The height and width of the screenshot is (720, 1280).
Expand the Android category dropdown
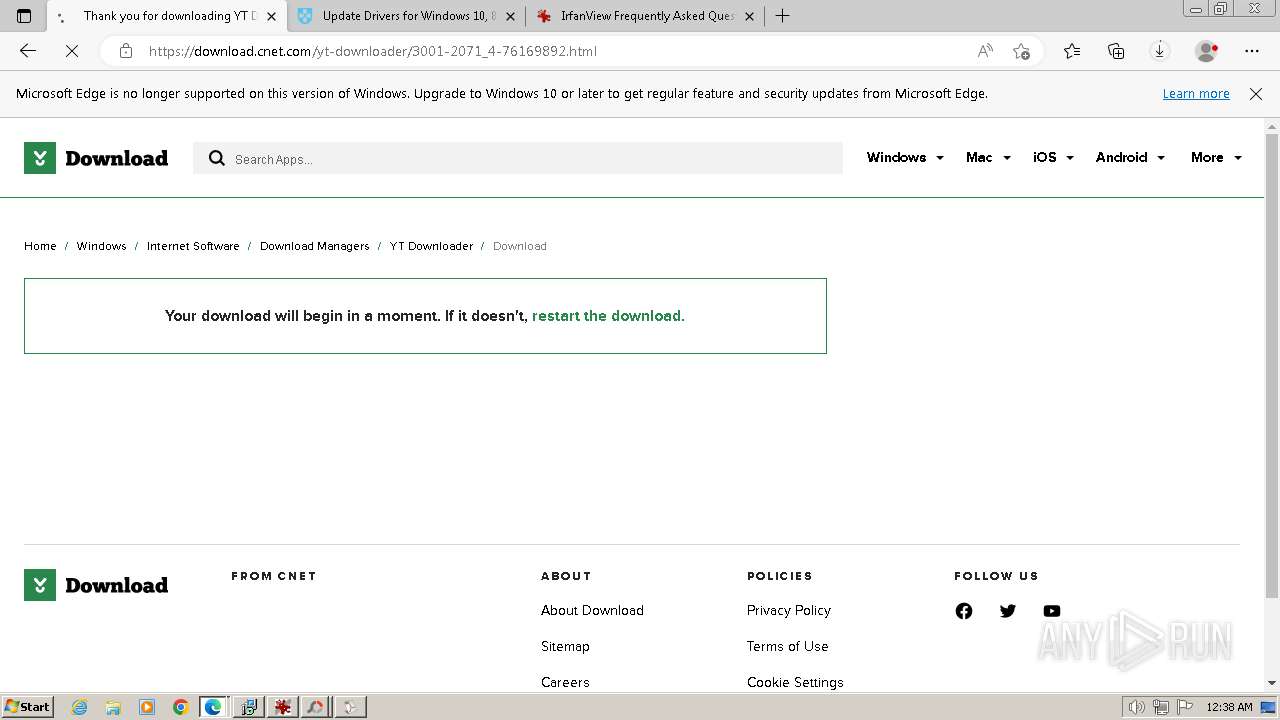coord(1130,158)
